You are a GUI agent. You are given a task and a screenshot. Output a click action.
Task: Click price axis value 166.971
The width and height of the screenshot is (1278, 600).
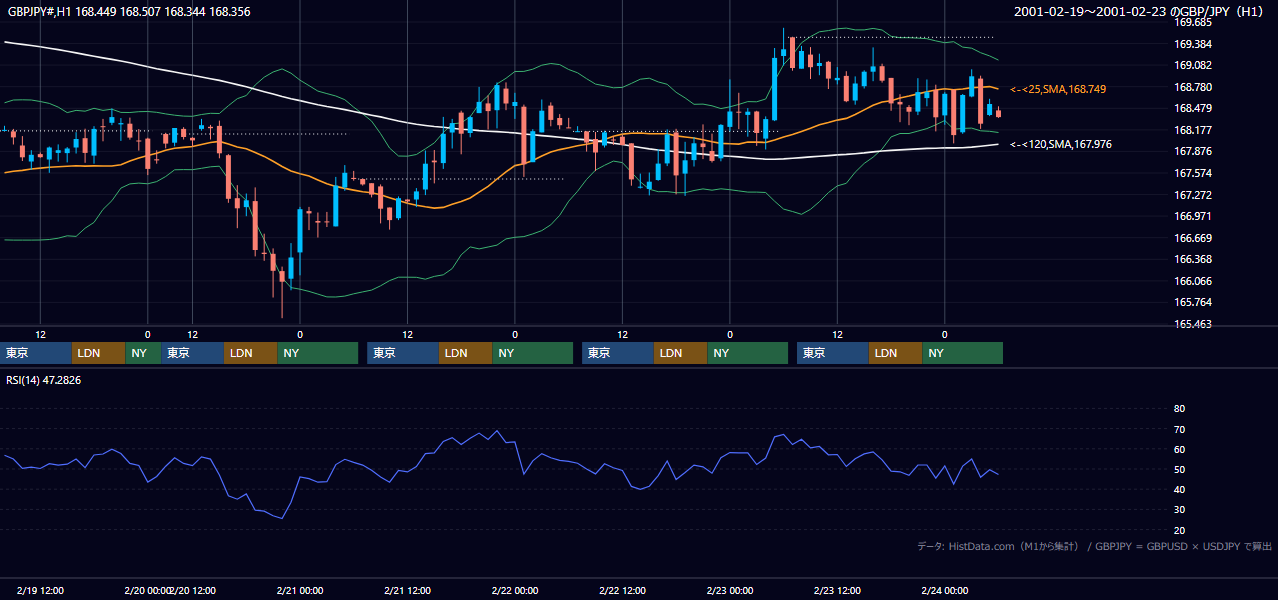[1192, 216]
